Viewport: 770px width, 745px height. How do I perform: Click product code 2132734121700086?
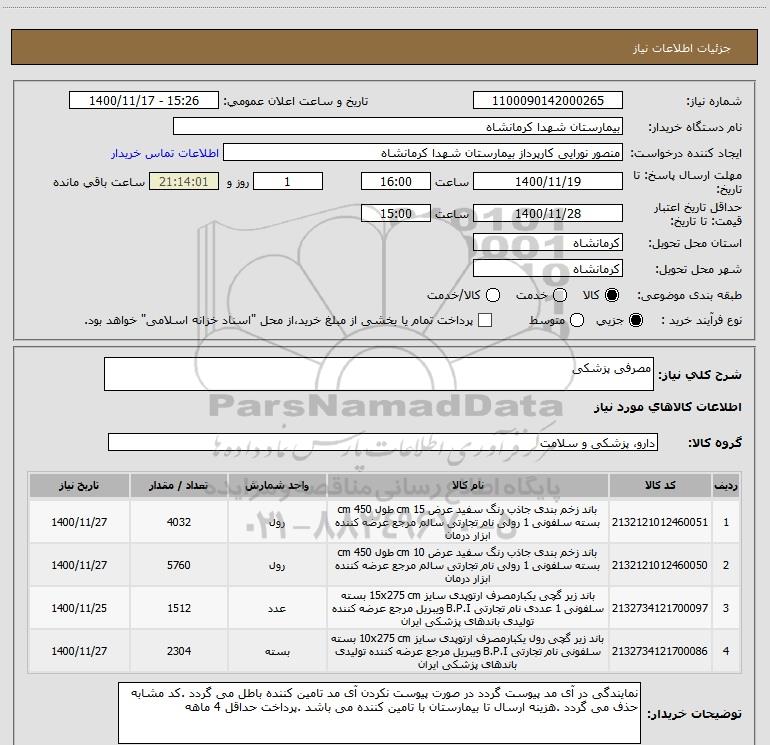[x=660, y=651]
